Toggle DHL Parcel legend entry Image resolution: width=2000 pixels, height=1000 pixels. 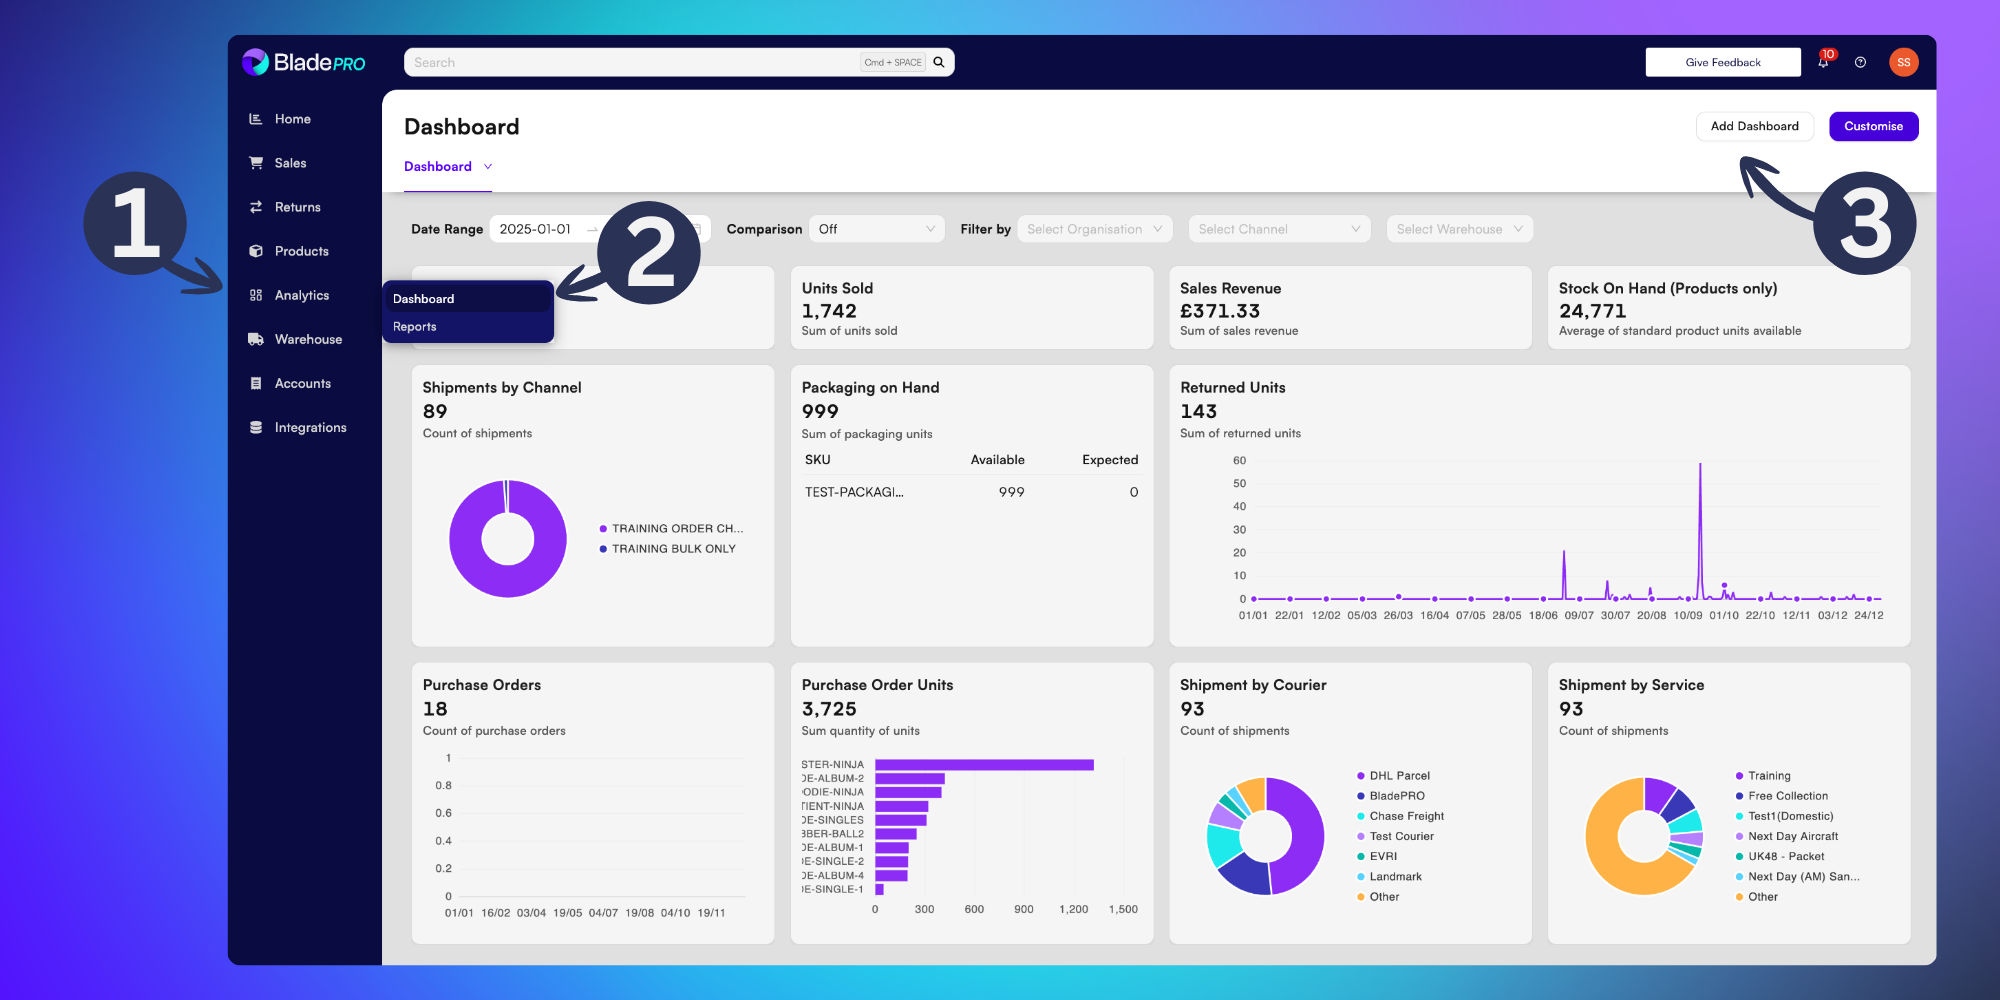pyautogui.click(x=1393, y=776)
